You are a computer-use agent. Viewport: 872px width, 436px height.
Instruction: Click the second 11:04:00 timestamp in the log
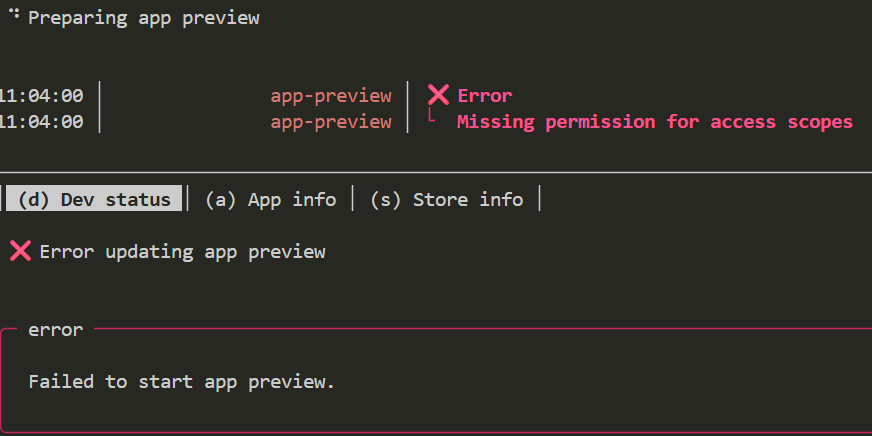click(41, 122)
